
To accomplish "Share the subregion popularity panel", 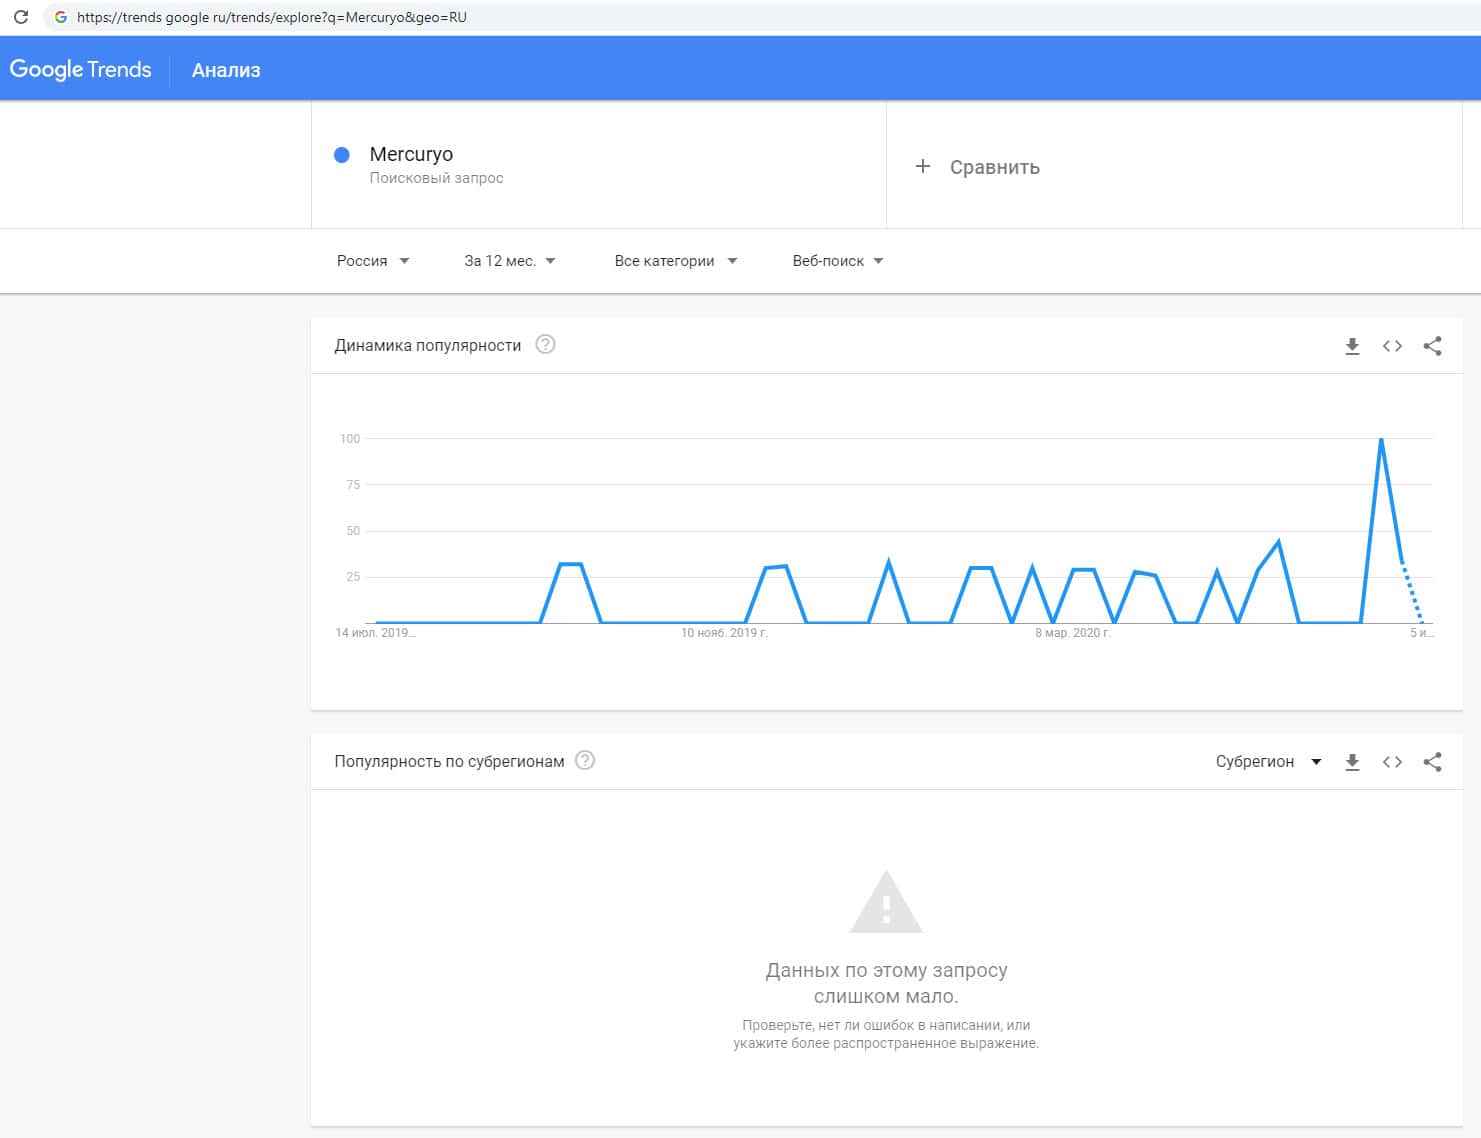I will 1432,762.
